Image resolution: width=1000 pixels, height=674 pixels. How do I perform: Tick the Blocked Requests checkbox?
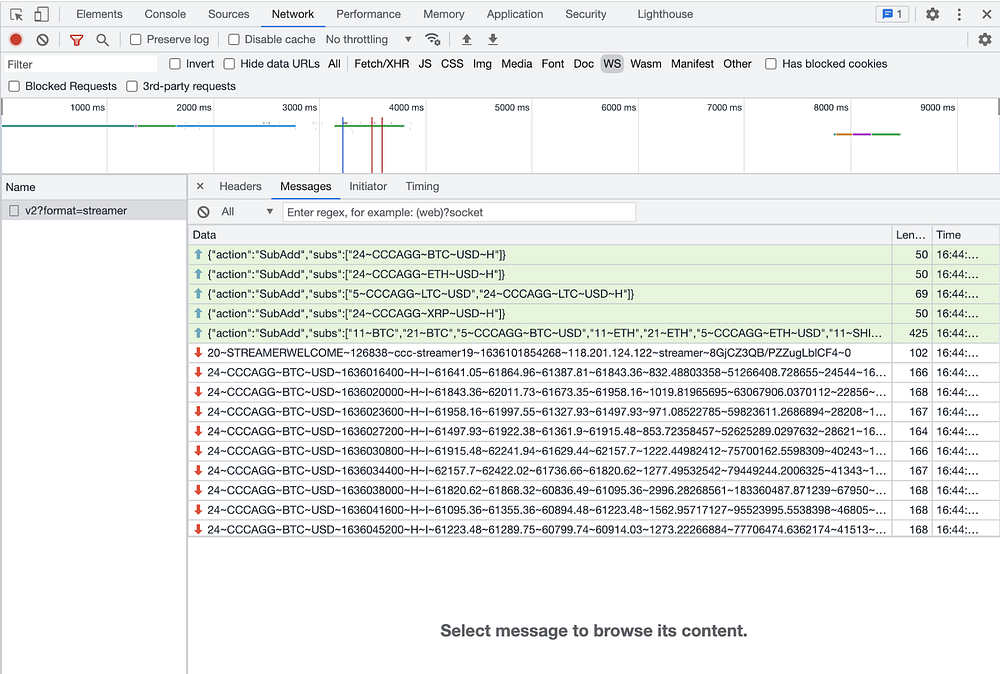point(14,86)
